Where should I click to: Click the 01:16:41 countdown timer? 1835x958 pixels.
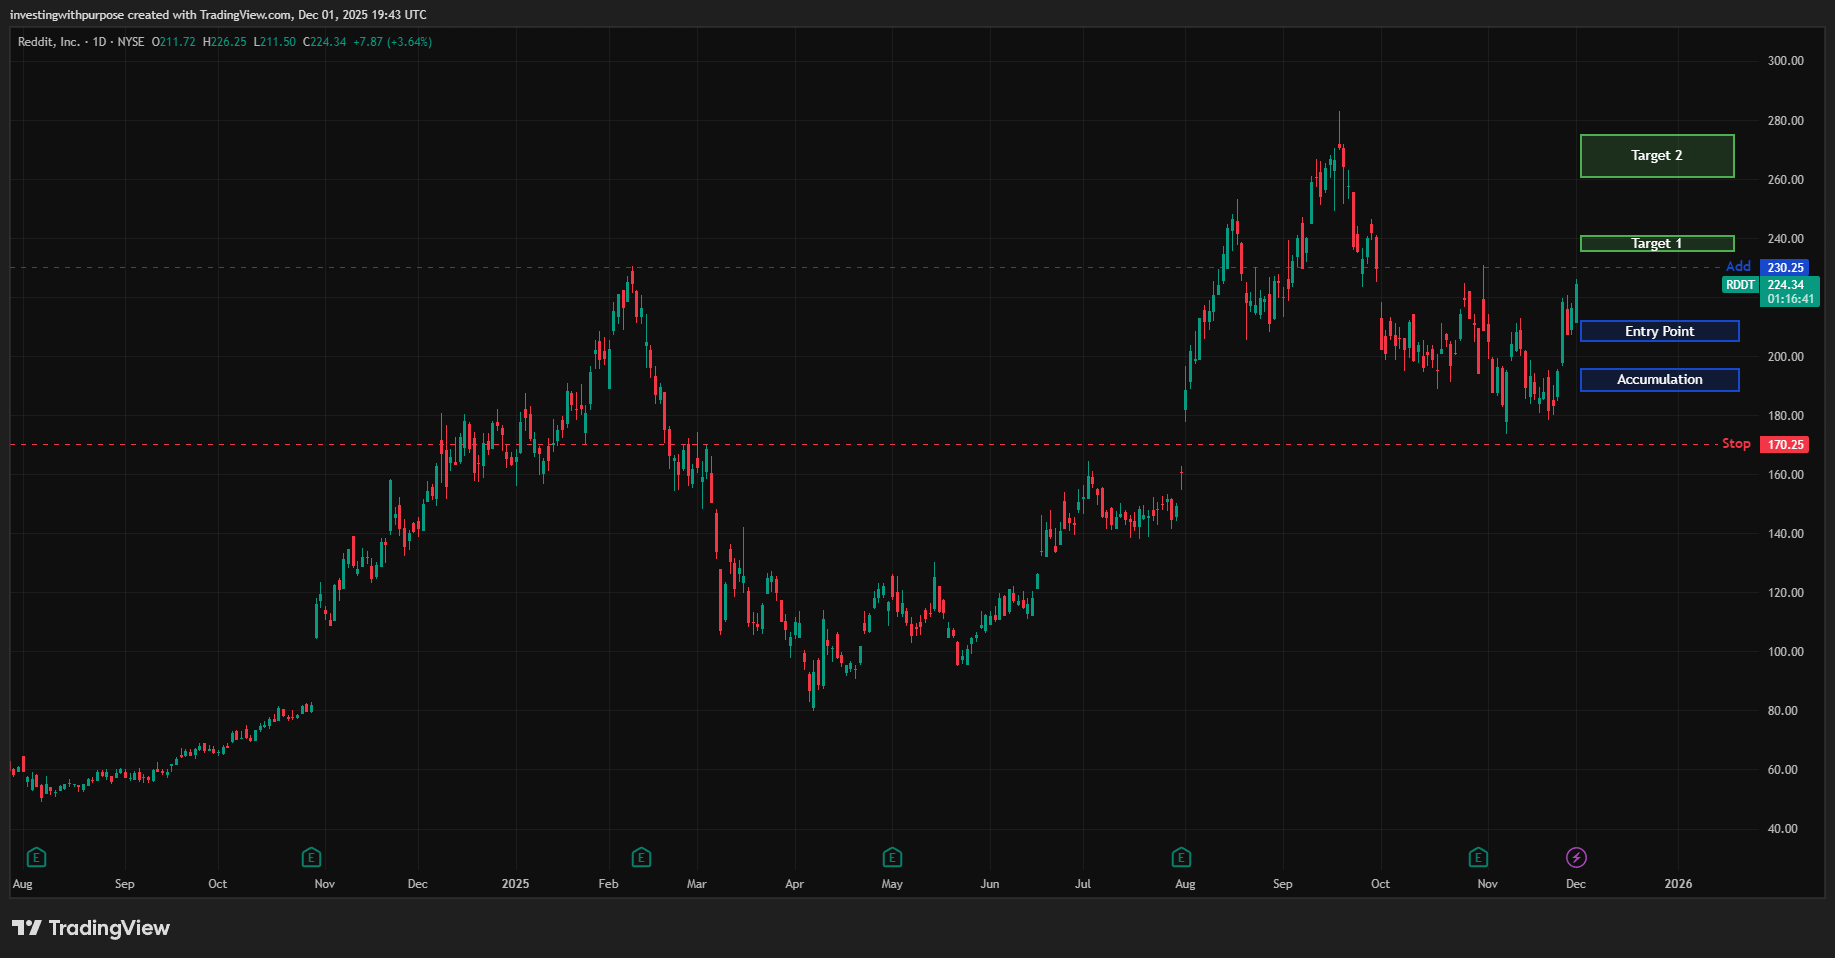pos(1790,299)
